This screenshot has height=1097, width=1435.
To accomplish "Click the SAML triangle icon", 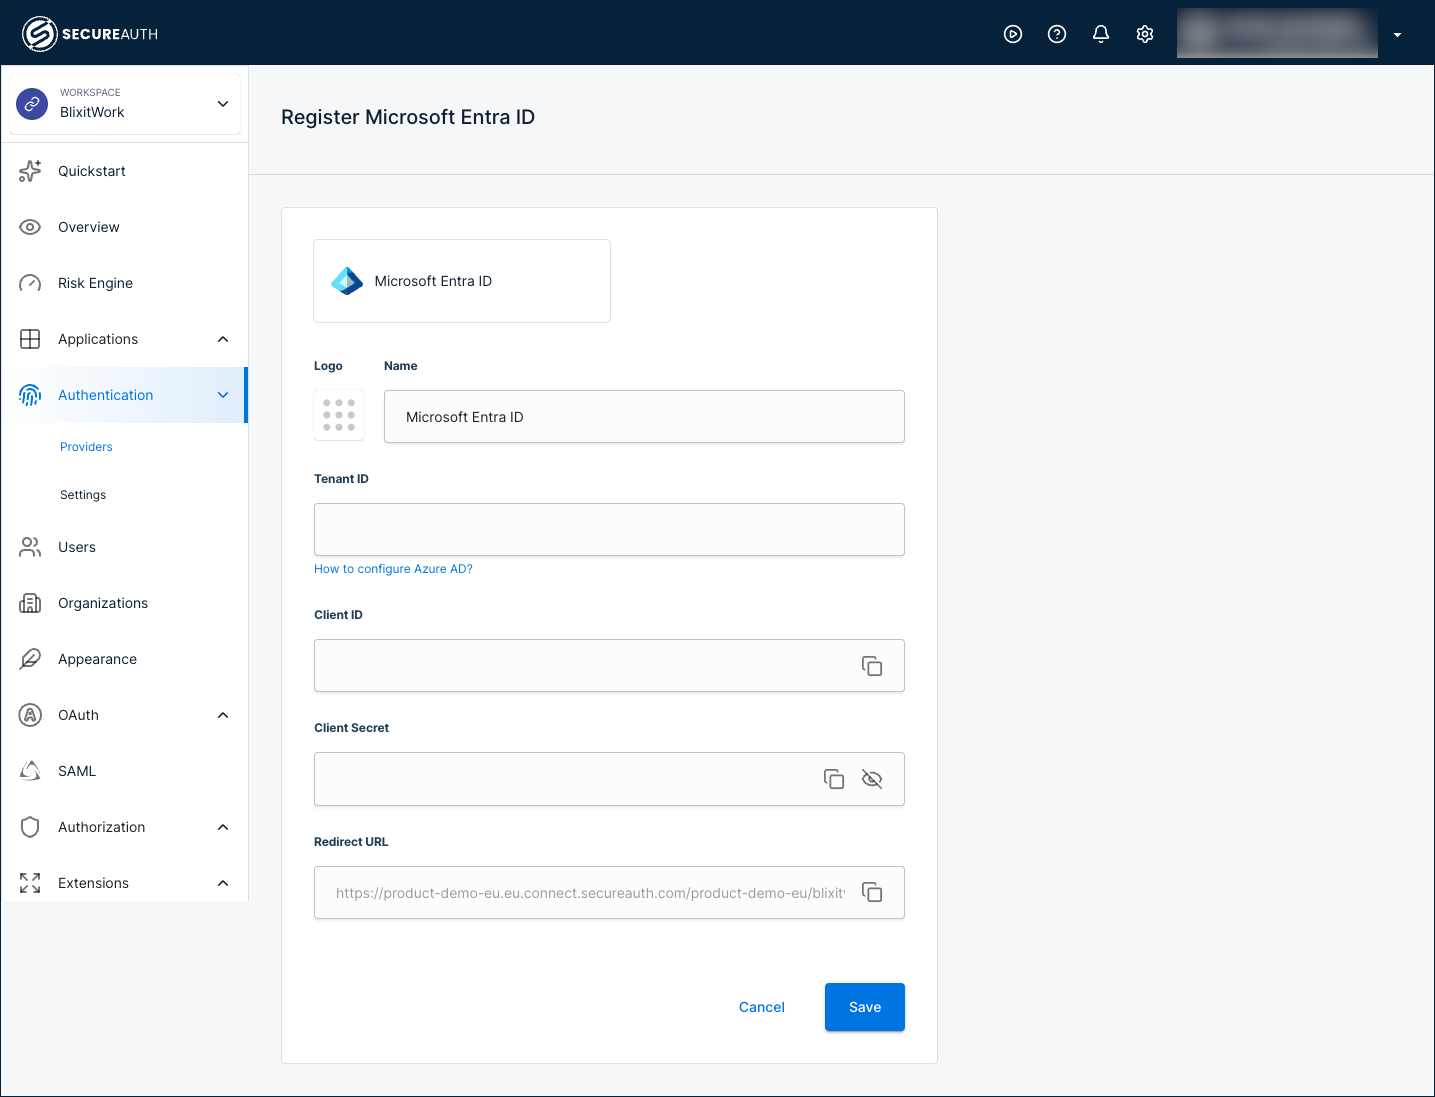I will [30, 771].
